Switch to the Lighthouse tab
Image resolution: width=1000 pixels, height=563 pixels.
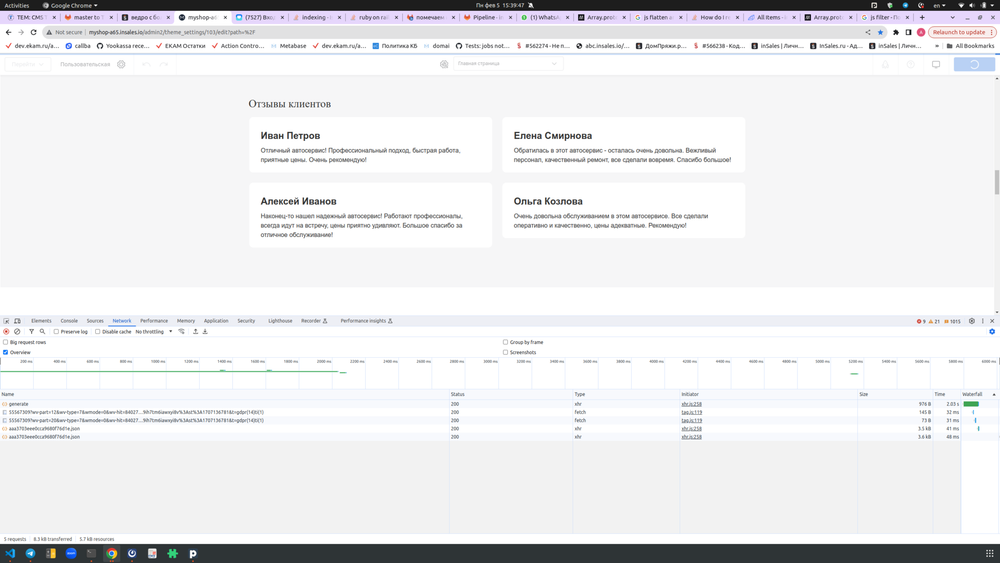pos(280,321)
